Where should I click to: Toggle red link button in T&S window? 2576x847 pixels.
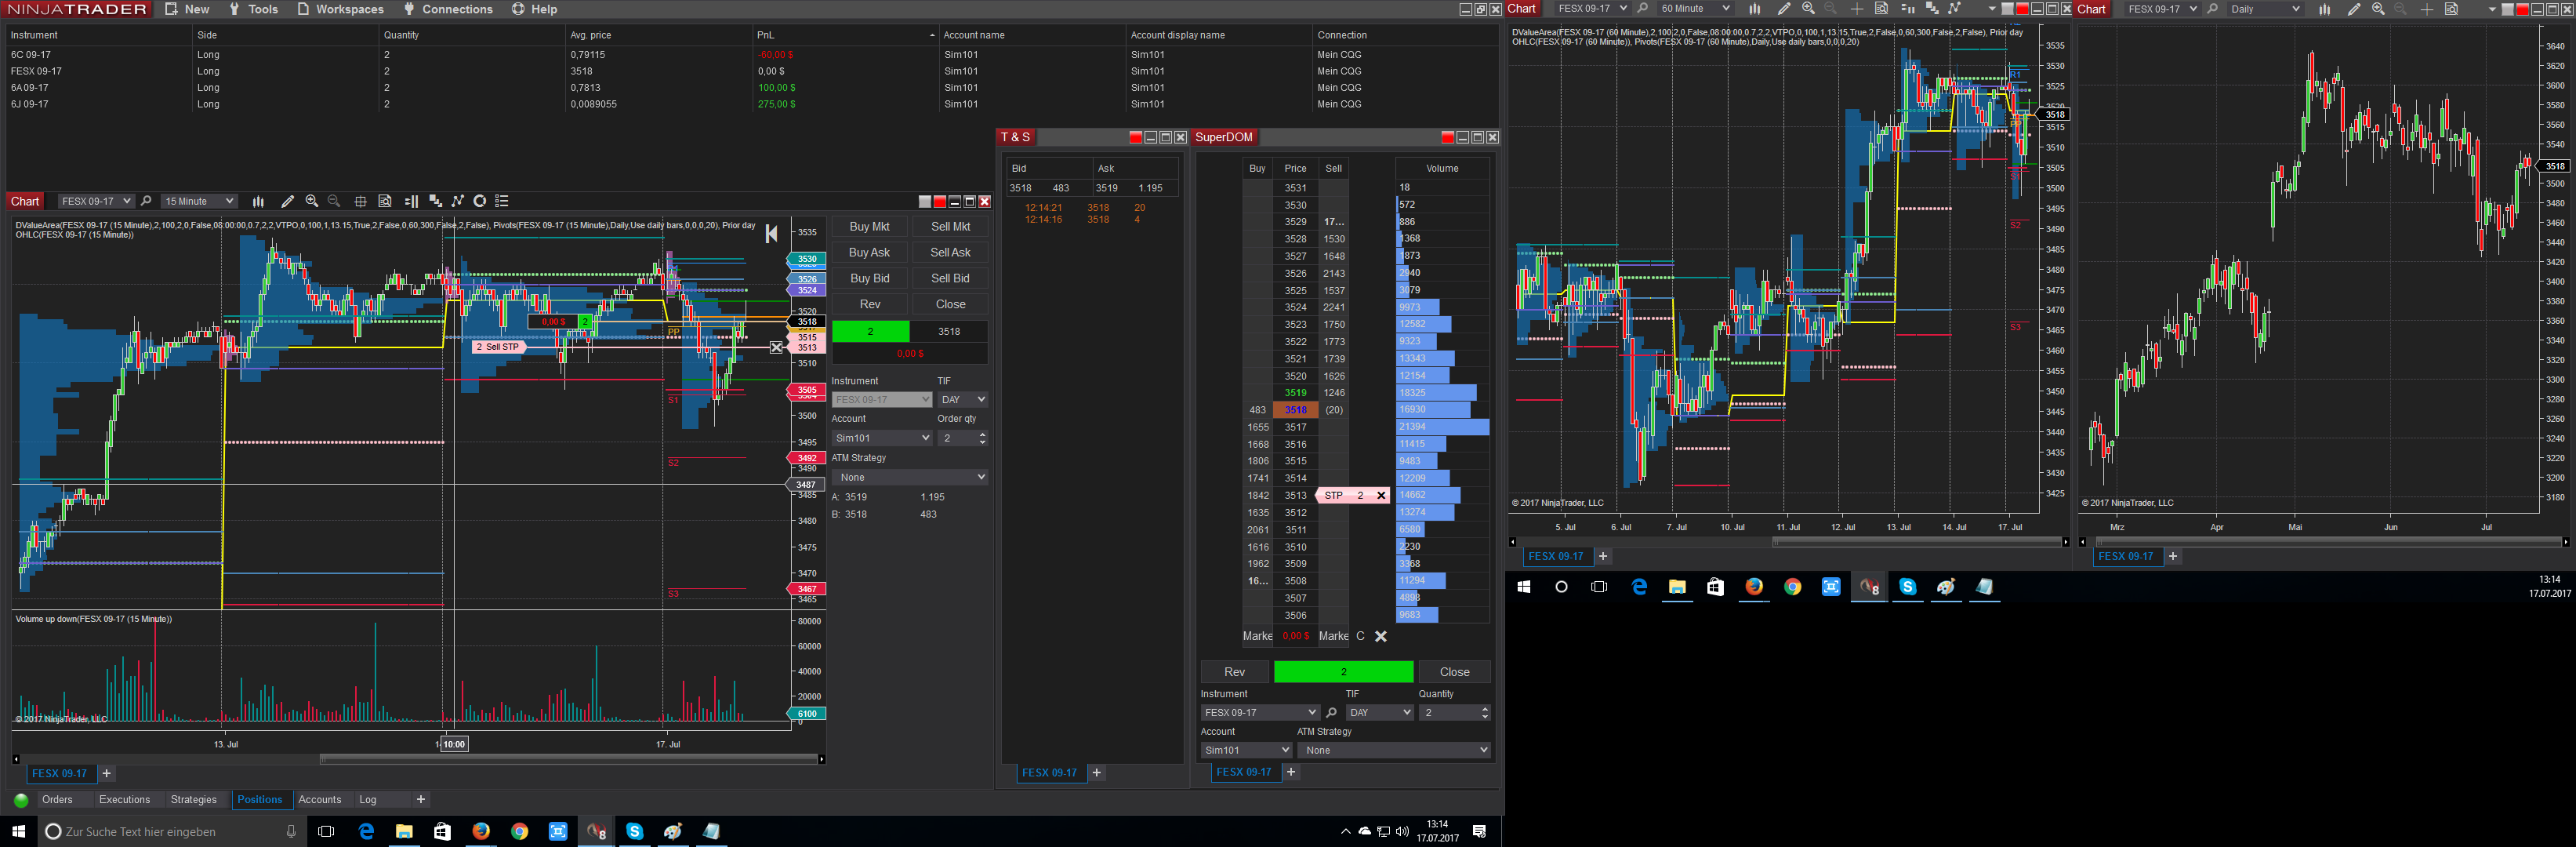(1135, 137)
